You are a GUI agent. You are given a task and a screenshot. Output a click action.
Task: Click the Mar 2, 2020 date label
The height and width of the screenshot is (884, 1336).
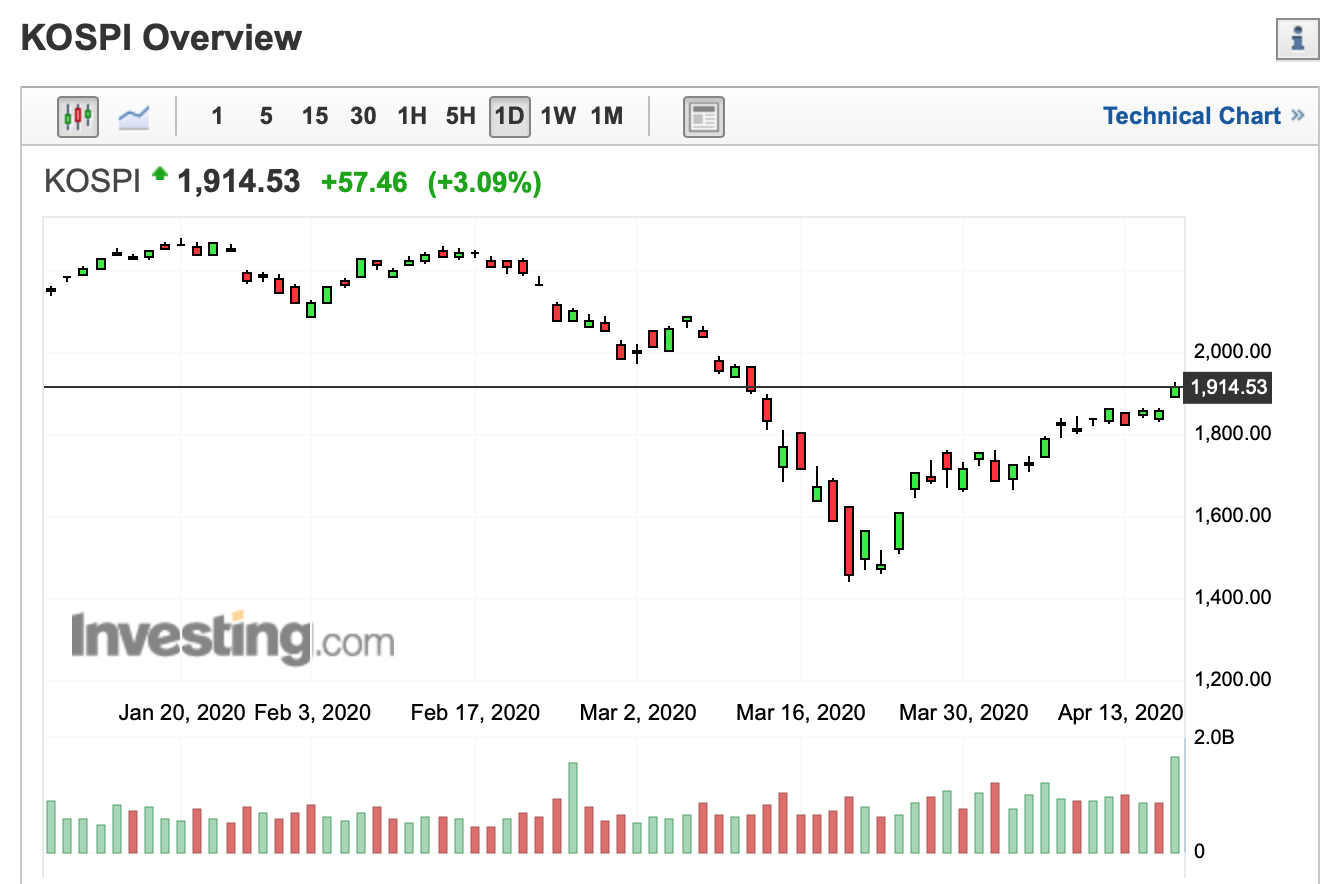coord(638,713)
